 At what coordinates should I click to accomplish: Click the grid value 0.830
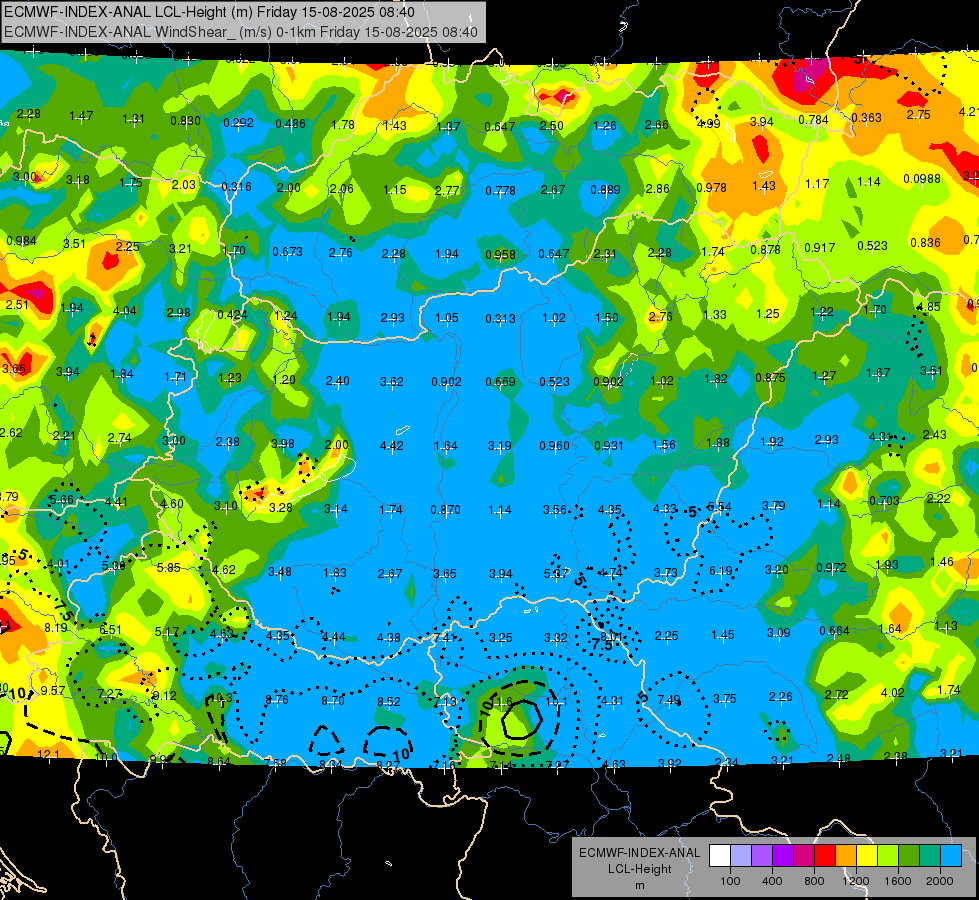[x=185, y=121]
